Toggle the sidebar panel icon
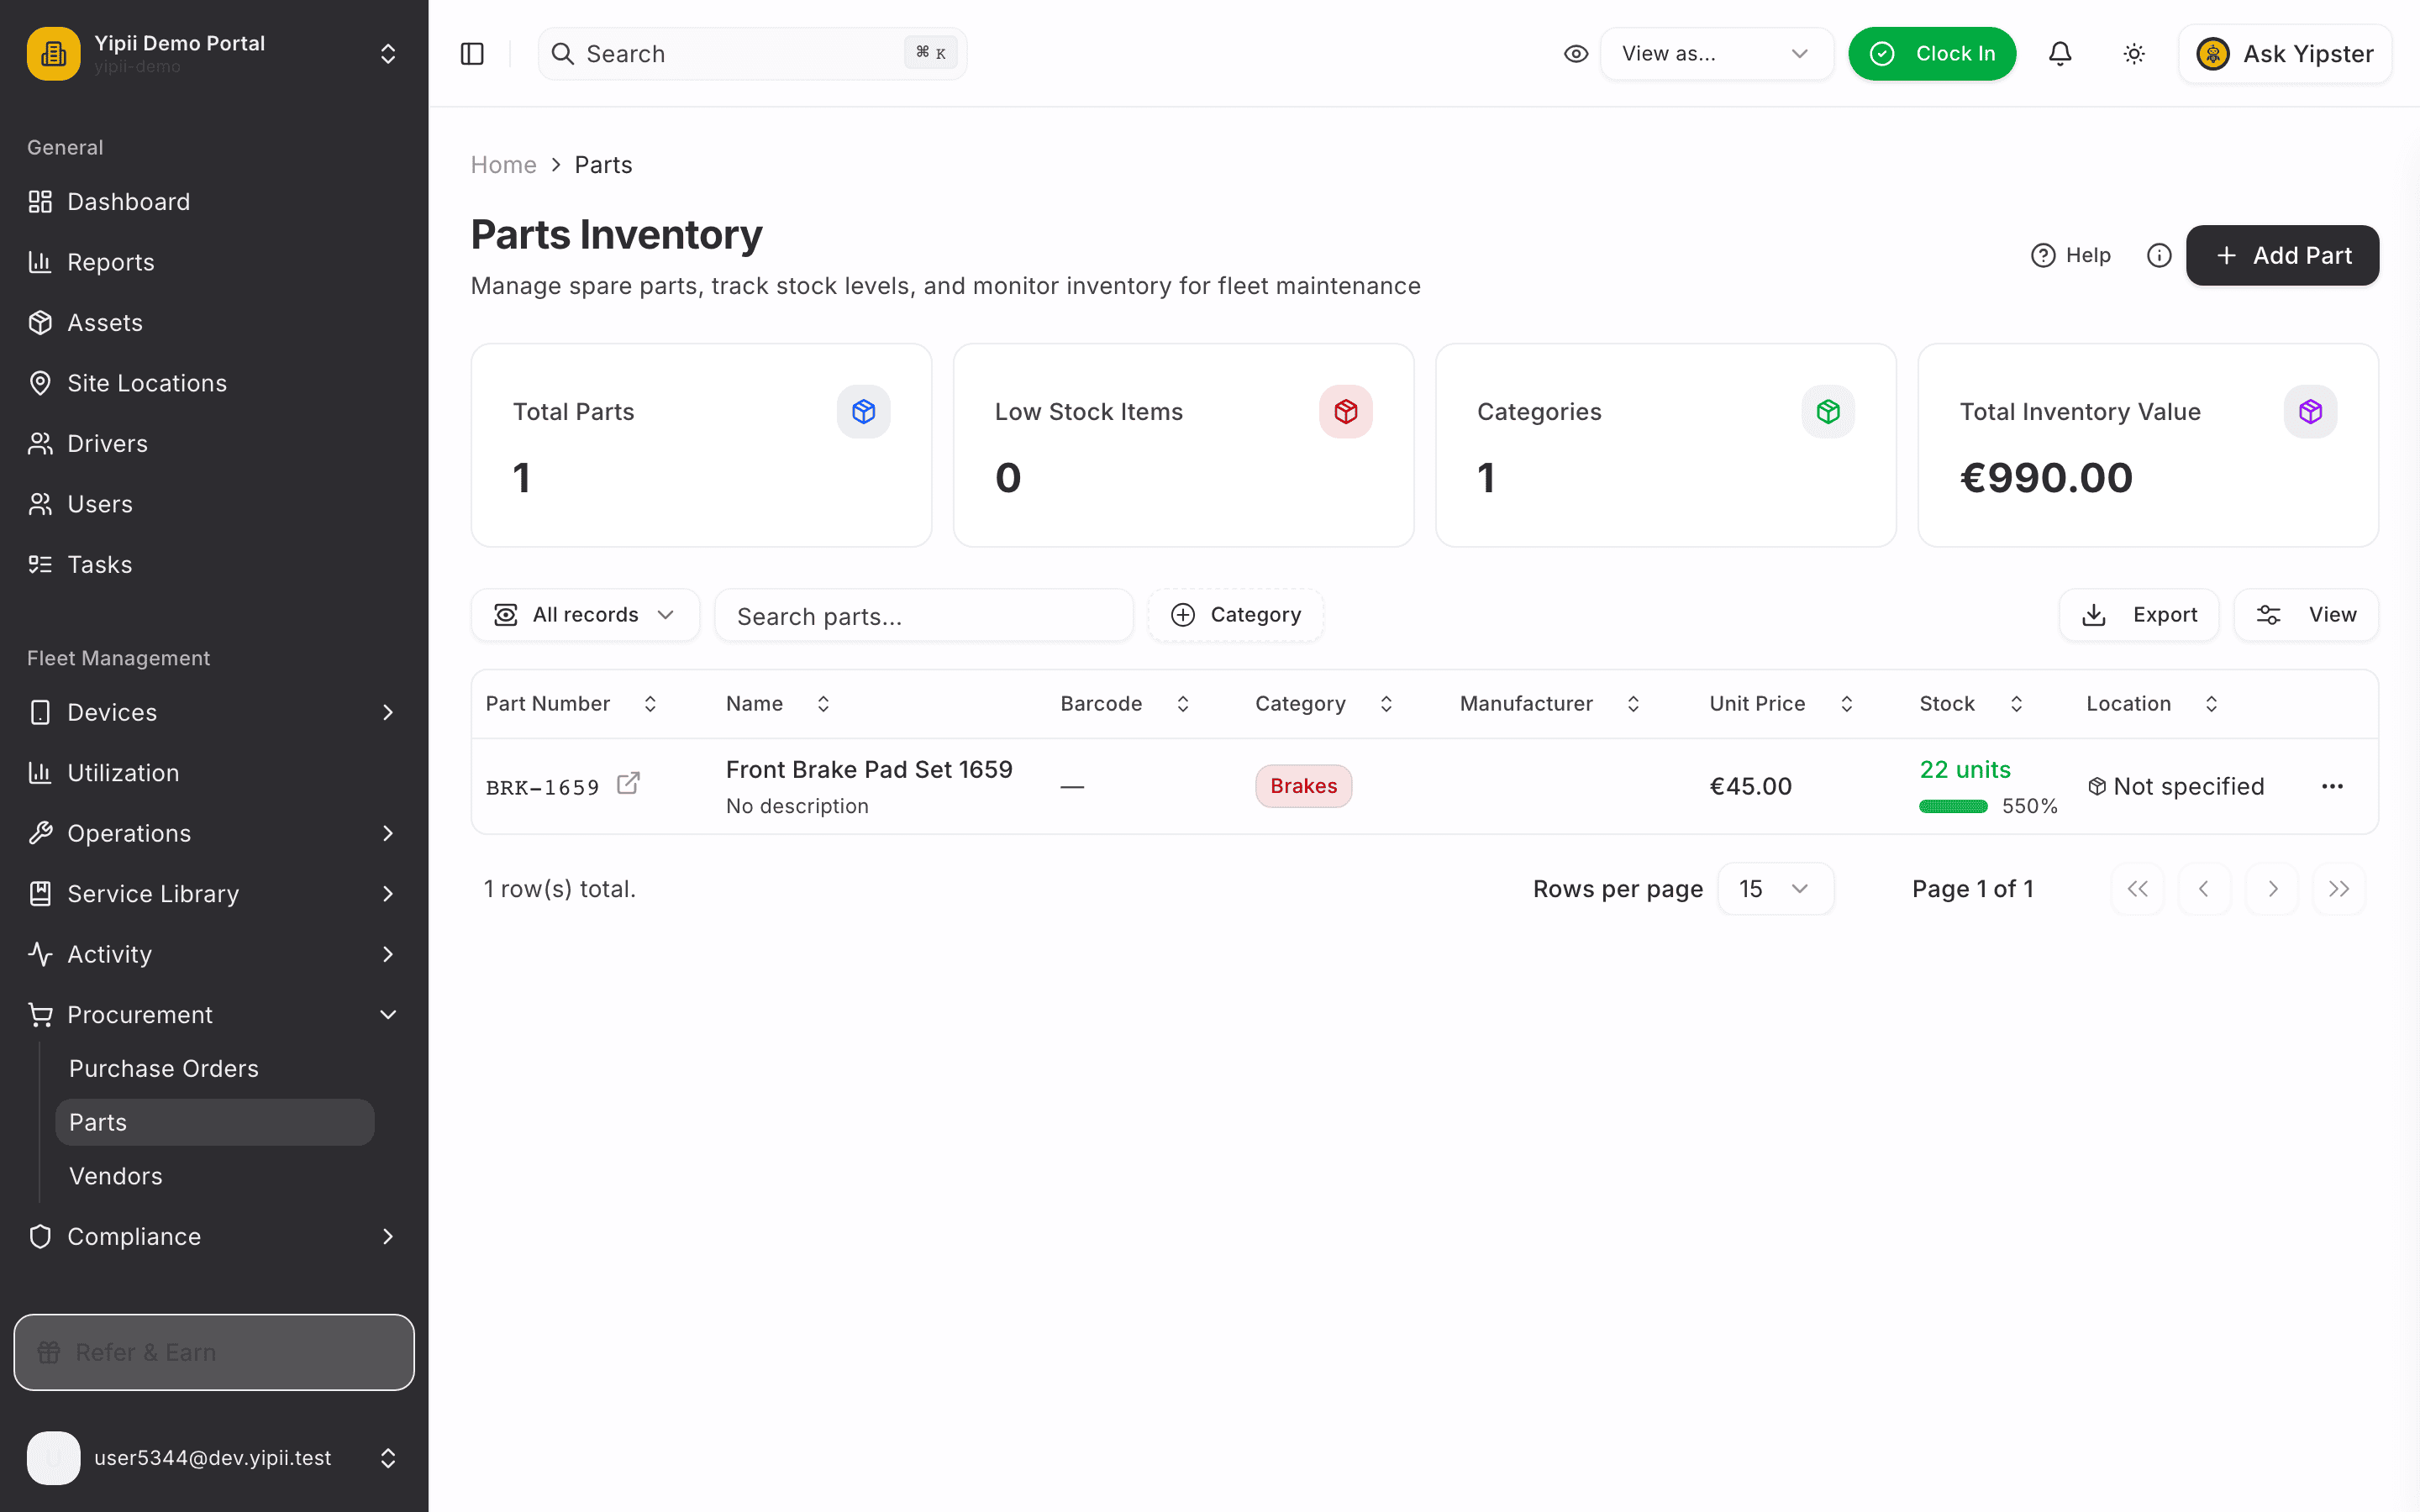This screenshot has height=1512, width=2420. (472, 54)
